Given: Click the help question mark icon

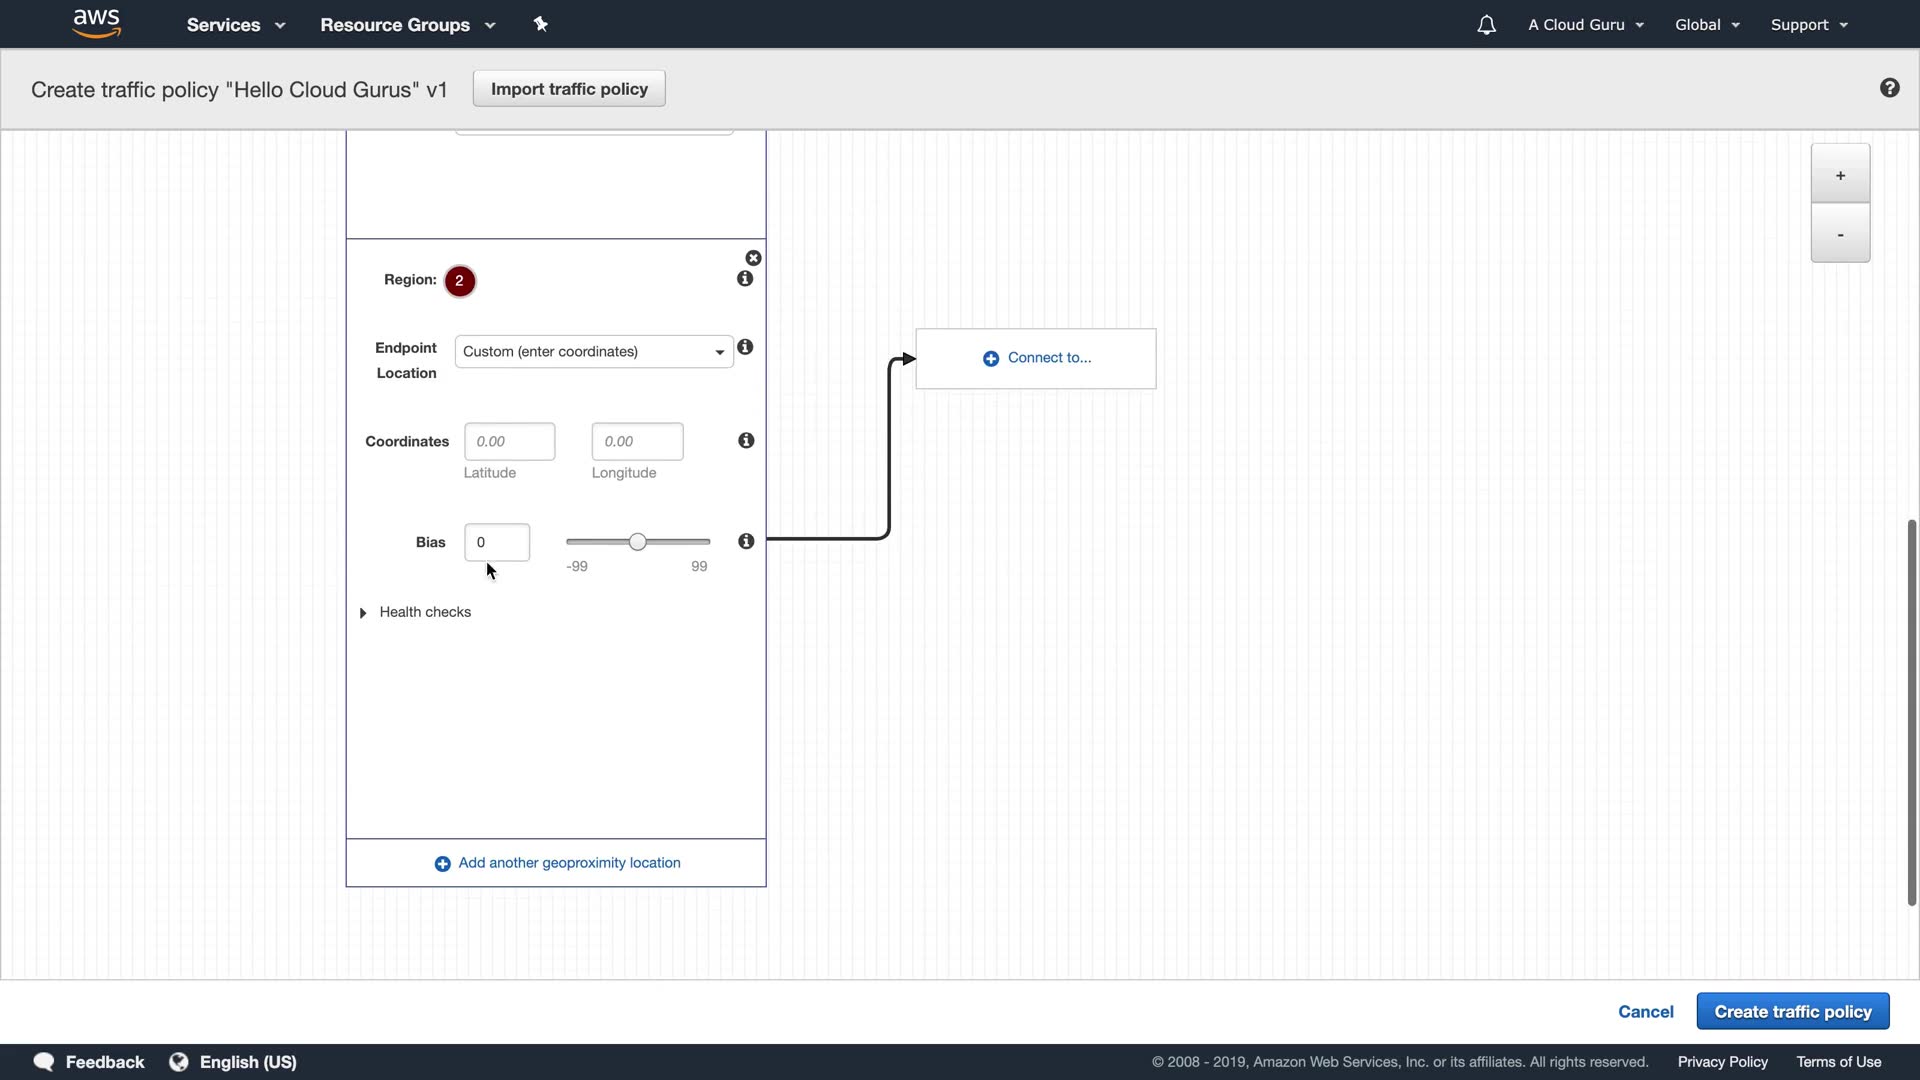Looking at the screenshot, I should [1889, 88].
